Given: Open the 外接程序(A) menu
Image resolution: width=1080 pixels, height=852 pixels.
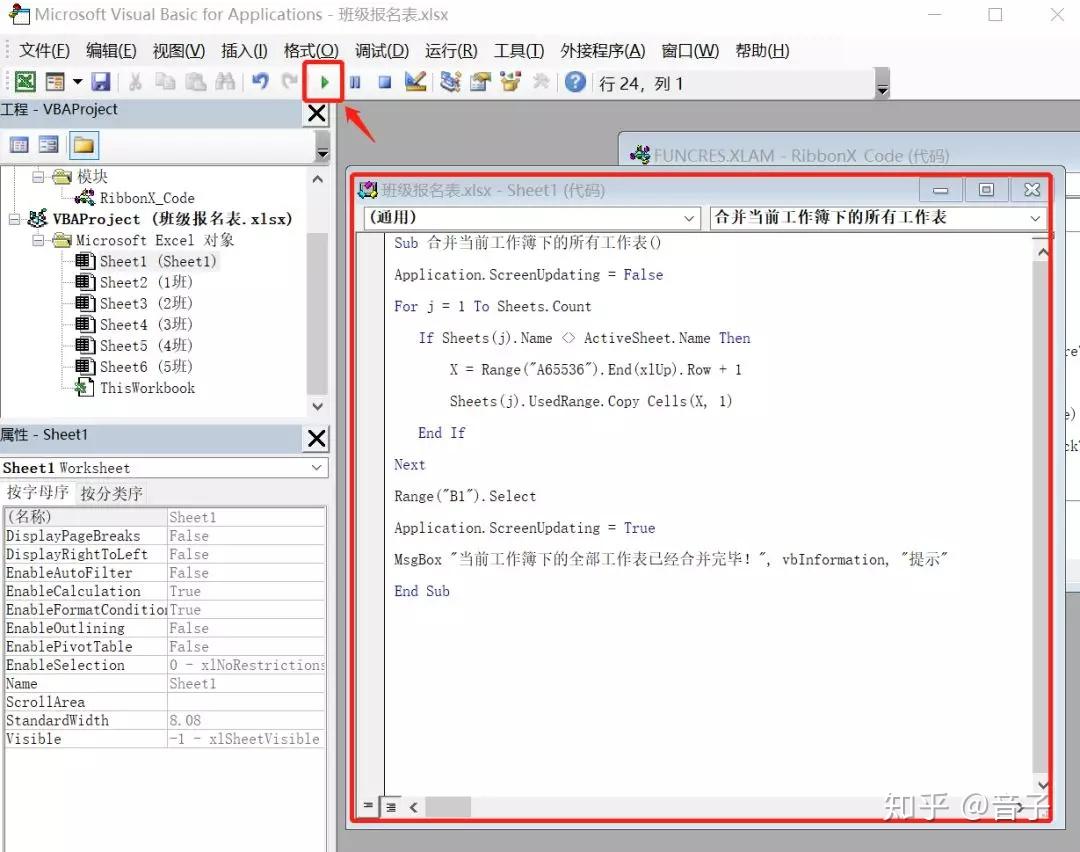Looking at the screenshot, I should (603, 50).
